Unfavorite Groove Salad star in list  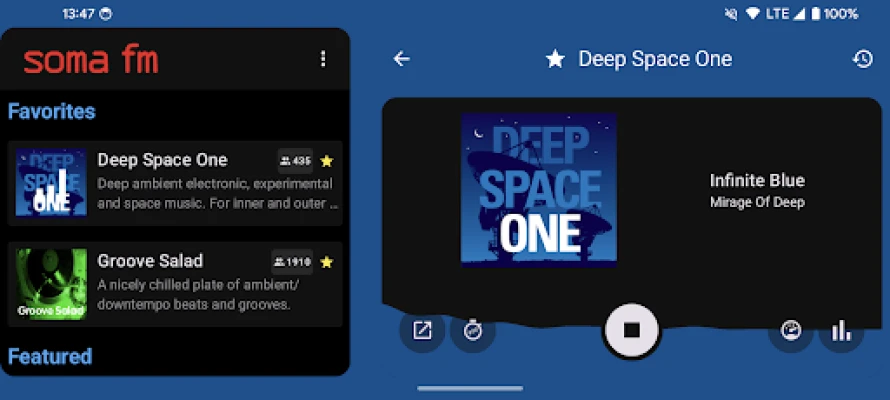(x=326, y=262)
